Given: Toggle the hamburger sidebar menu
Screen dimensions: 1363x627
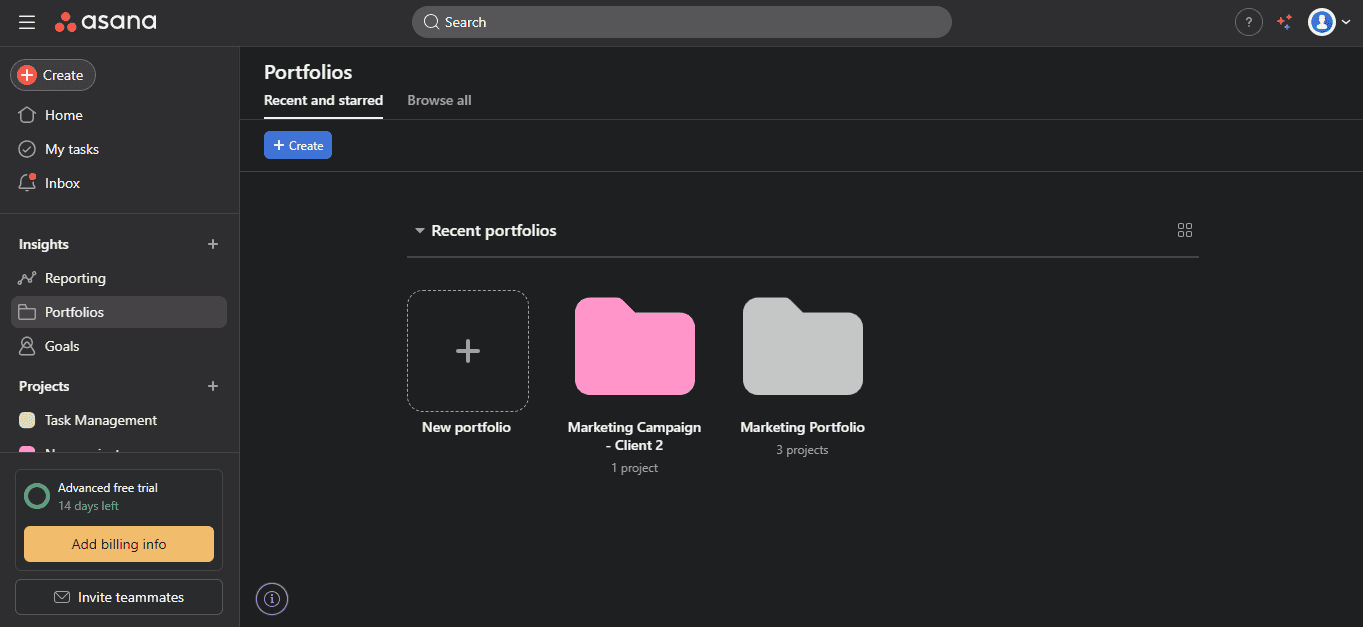Looking at the screenshot, I should point(27,22).
